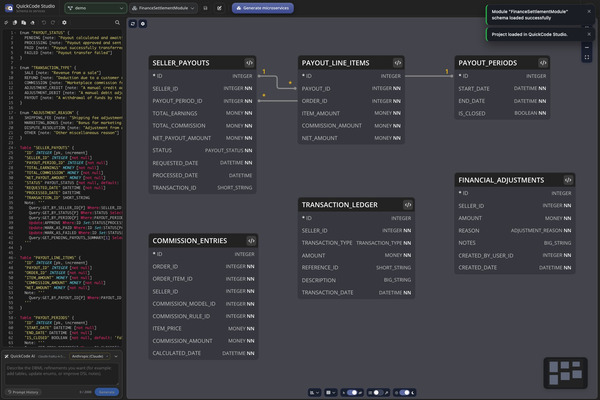Collapse Enum PAYOUT_STATUS fold arrow at line 1

[x=16, y=33]
